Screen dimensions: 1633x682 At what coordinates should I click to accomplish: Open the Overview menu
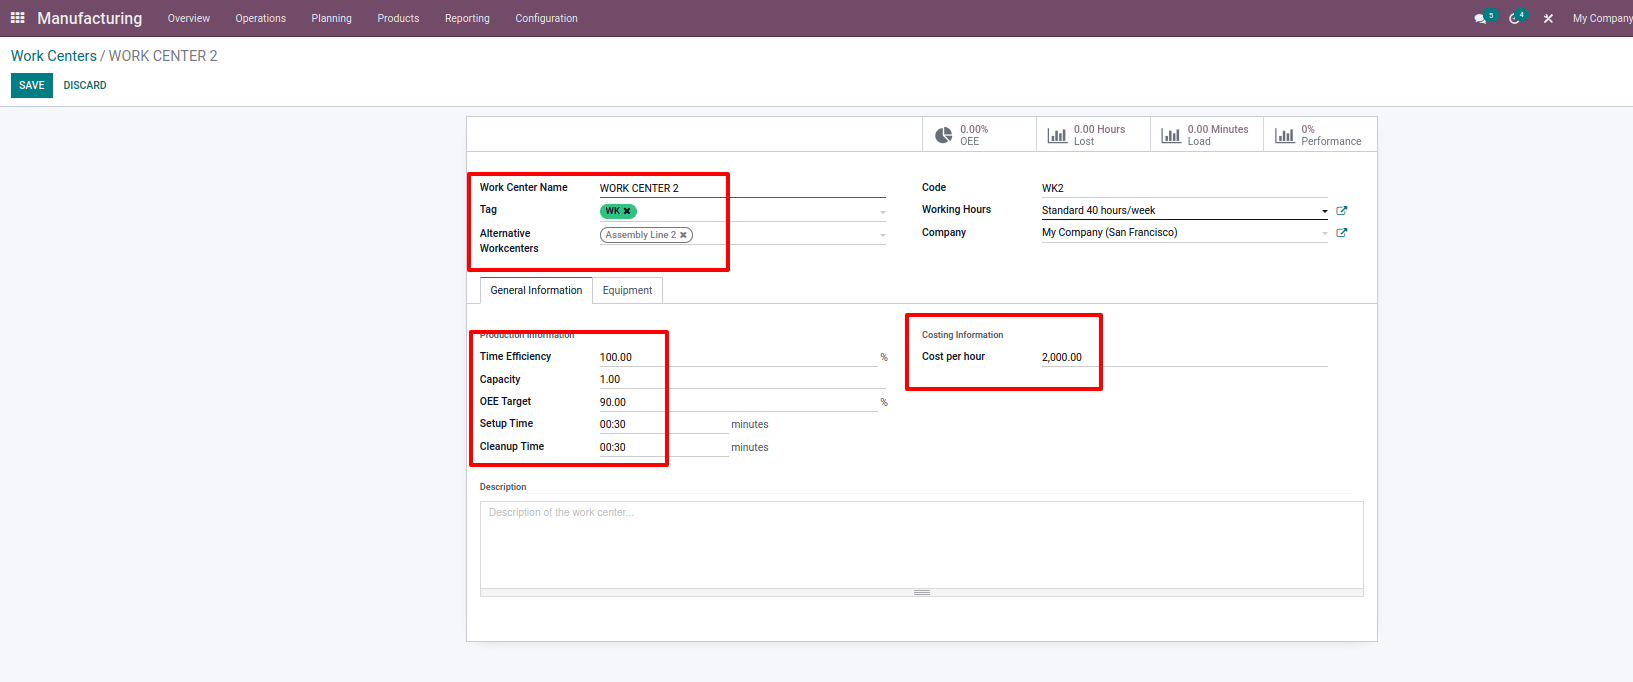point(189,18)
